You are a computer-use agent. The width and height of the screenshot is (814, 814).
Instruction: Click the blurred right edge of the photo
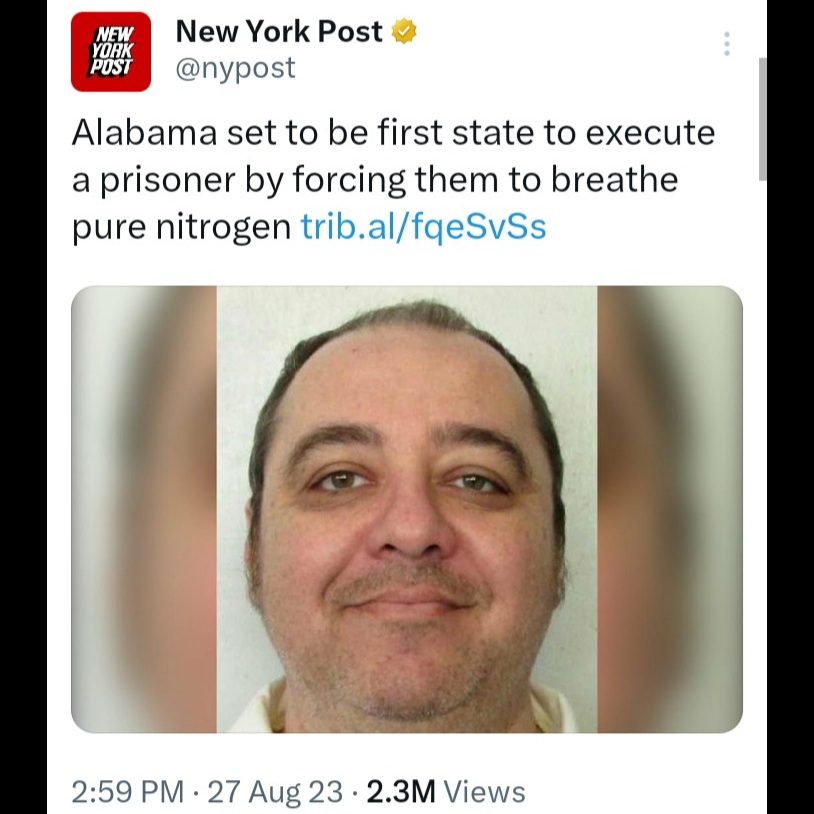(x=670, y=509)
